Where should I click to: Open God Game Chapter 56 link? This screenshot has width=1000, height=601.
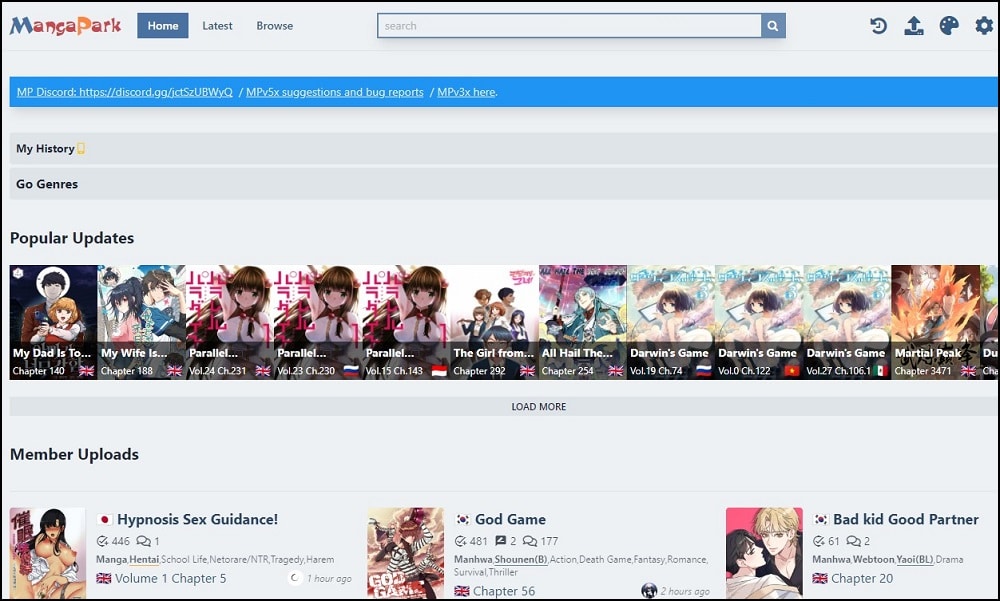tap(504, 591)
